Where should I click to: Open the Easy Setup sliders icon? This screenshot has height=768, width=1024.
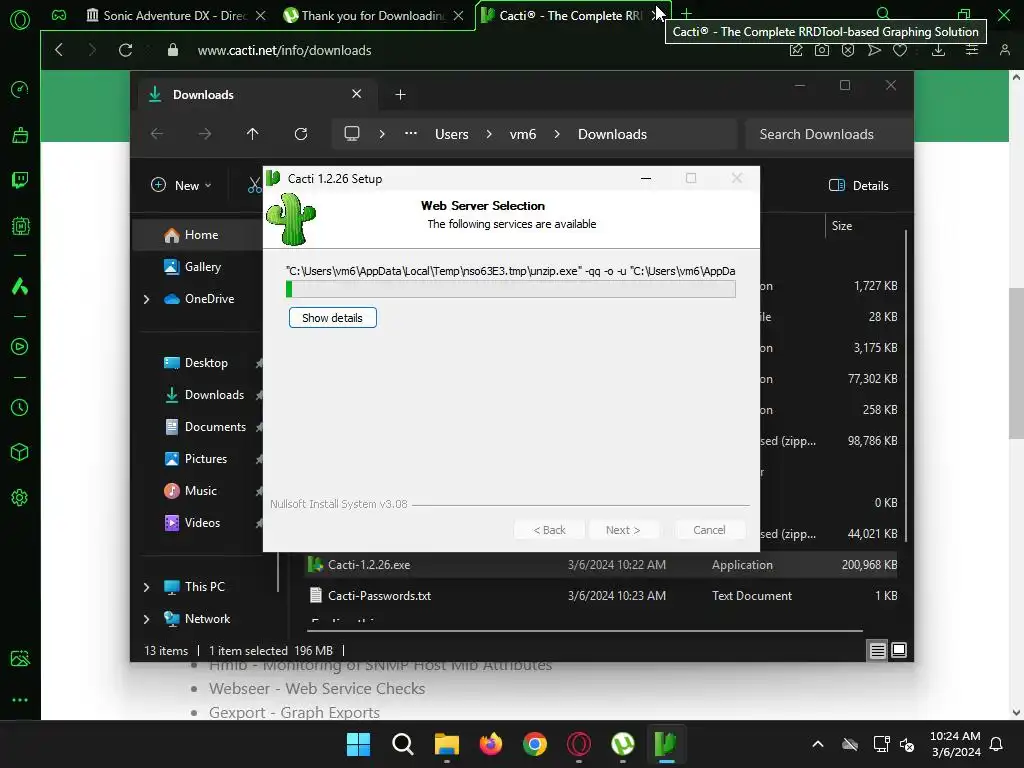click(x=972, y=50)
